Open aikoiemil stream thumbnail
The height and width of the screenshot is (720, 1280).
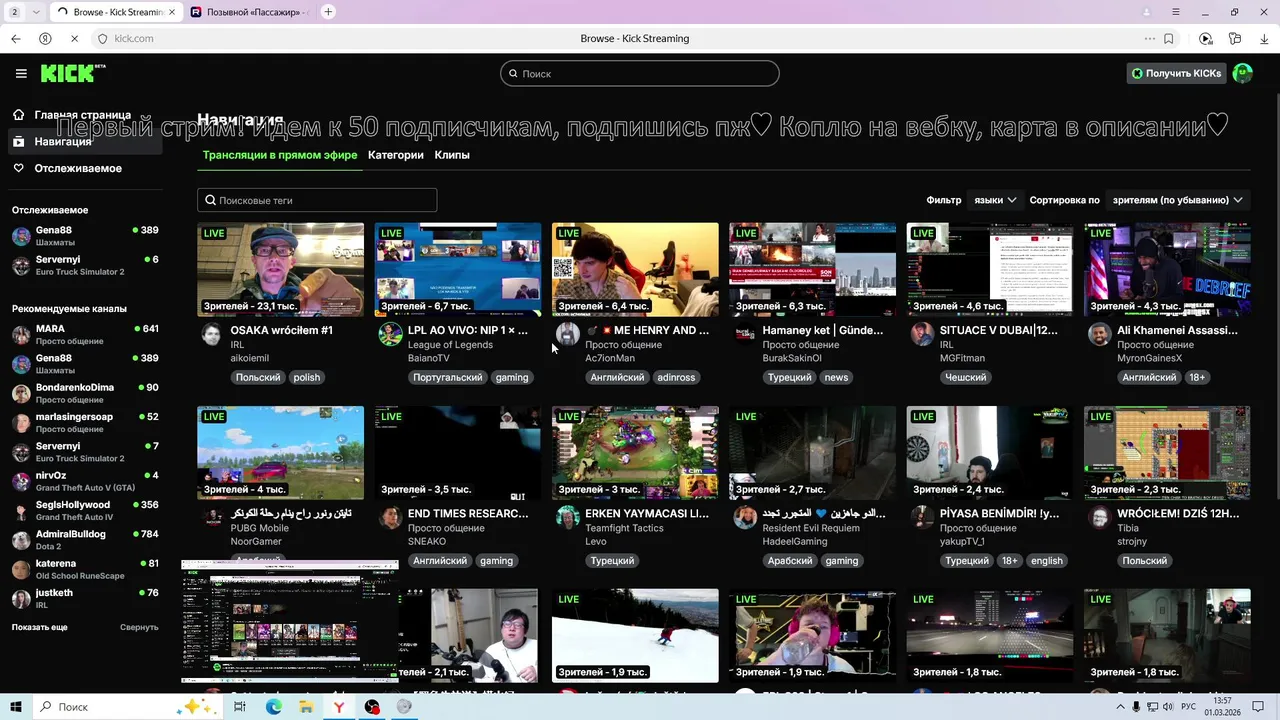280,269
